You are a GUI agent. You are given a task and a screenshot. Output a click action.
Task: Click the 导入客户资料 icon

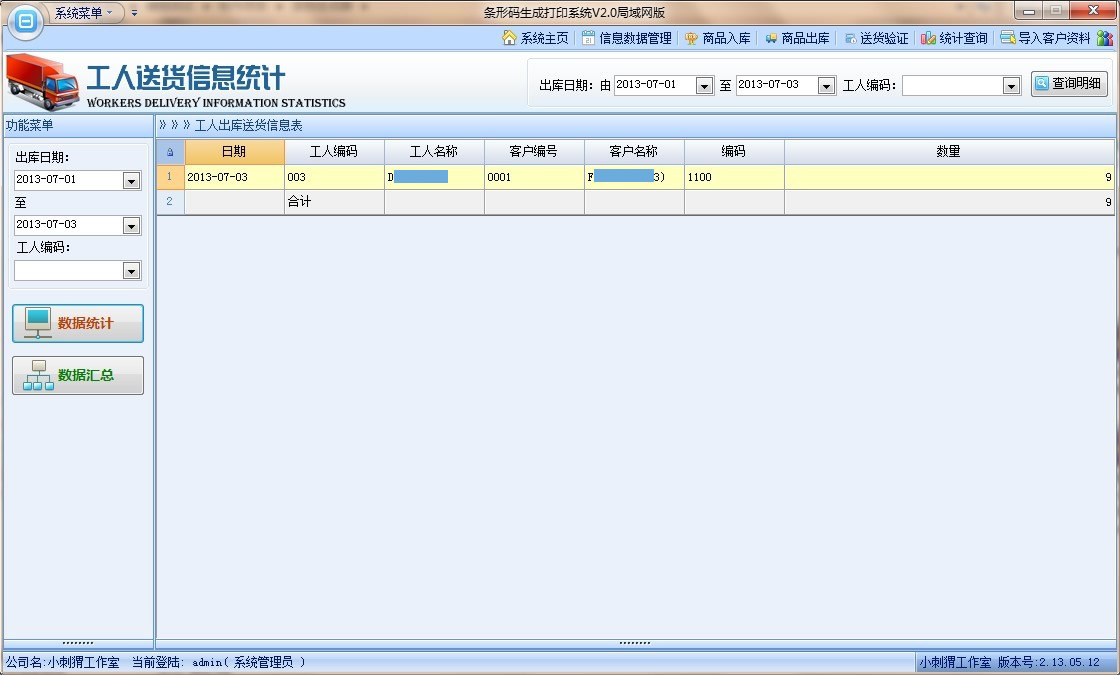pyautogui.click(x=1008, y=37)
